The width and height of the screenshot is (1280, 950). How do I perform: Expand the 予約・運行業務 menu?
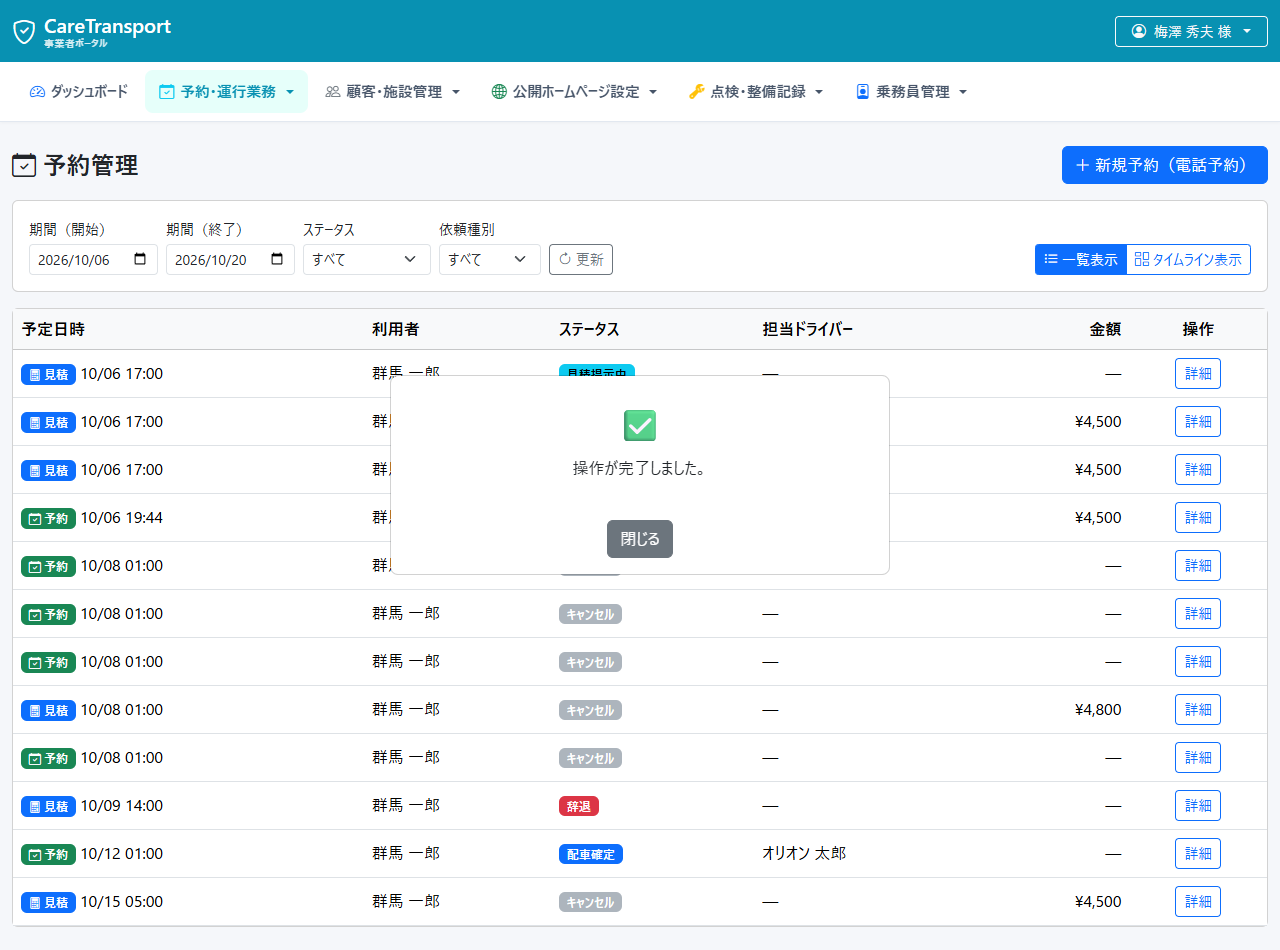[x=226, y=92]
